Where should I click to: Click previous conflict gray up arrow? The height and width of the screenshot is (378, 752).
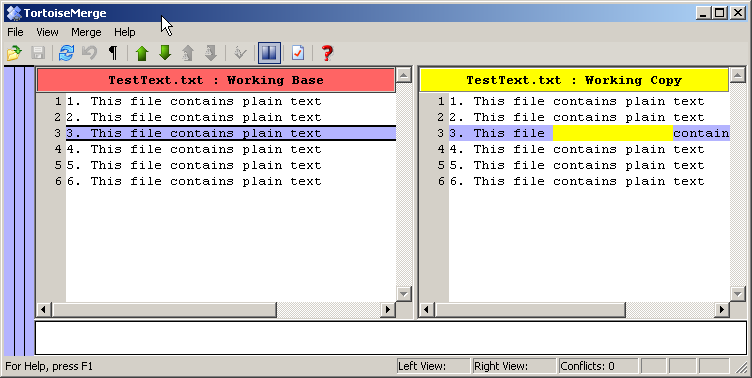tap(188, 53)
